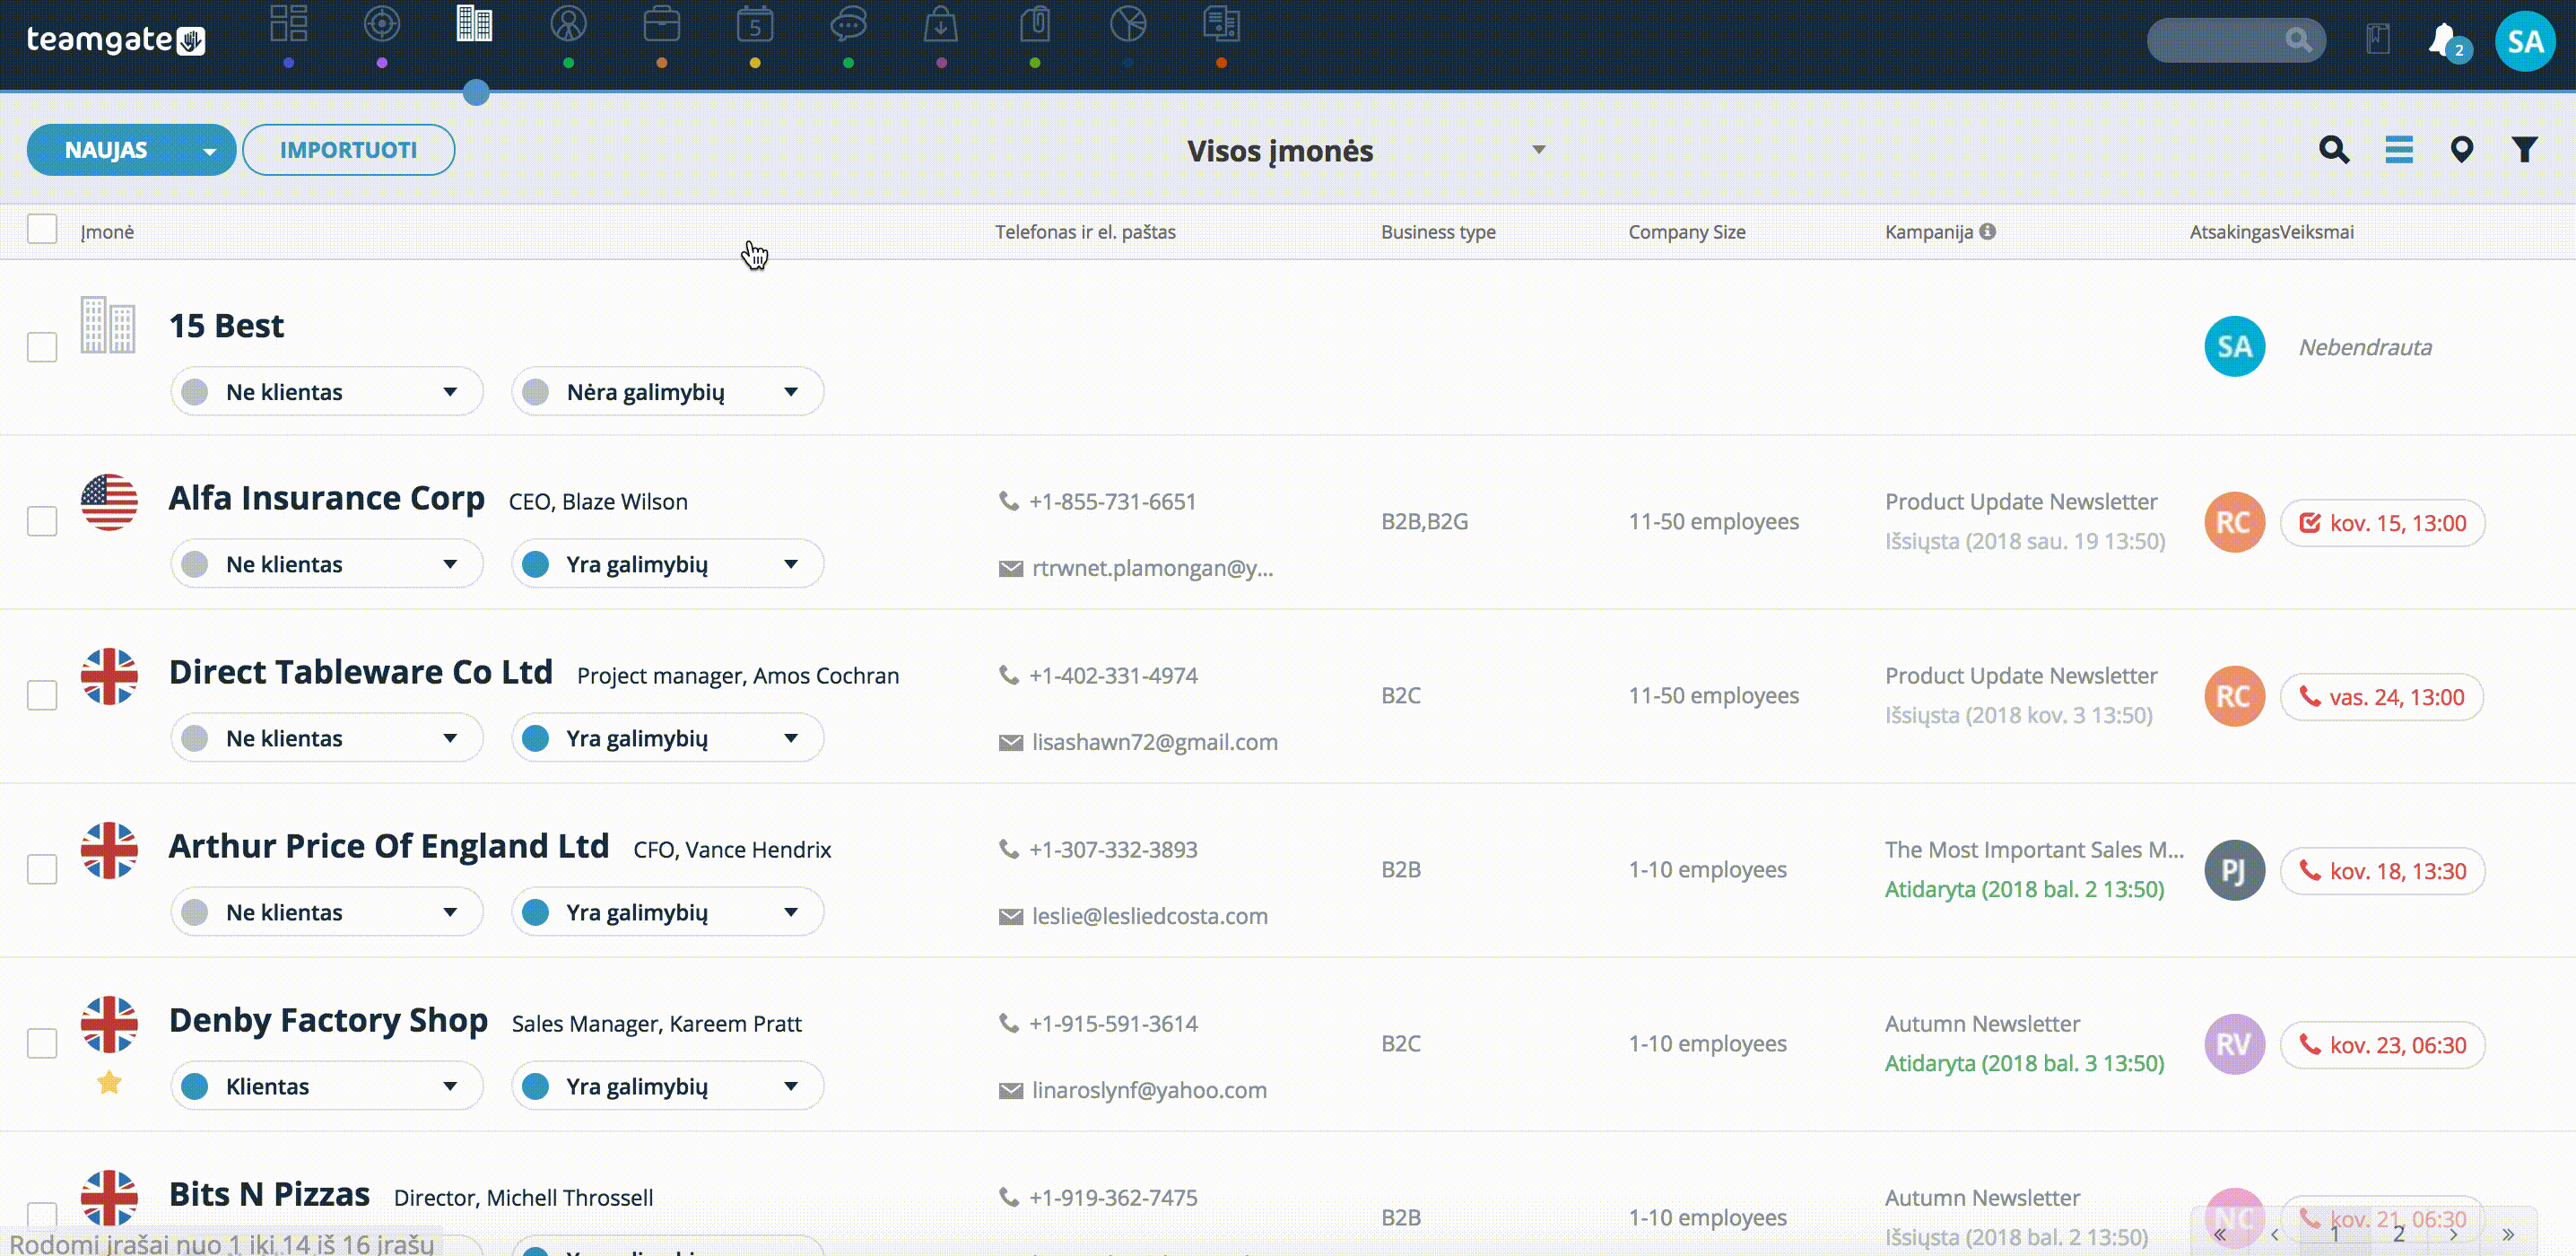Image resolution: width=2576 pixels, height=1256 pixels.
Task: Click the 'vas. 24, 13:00' call activity button
Action: point(2382,697)
